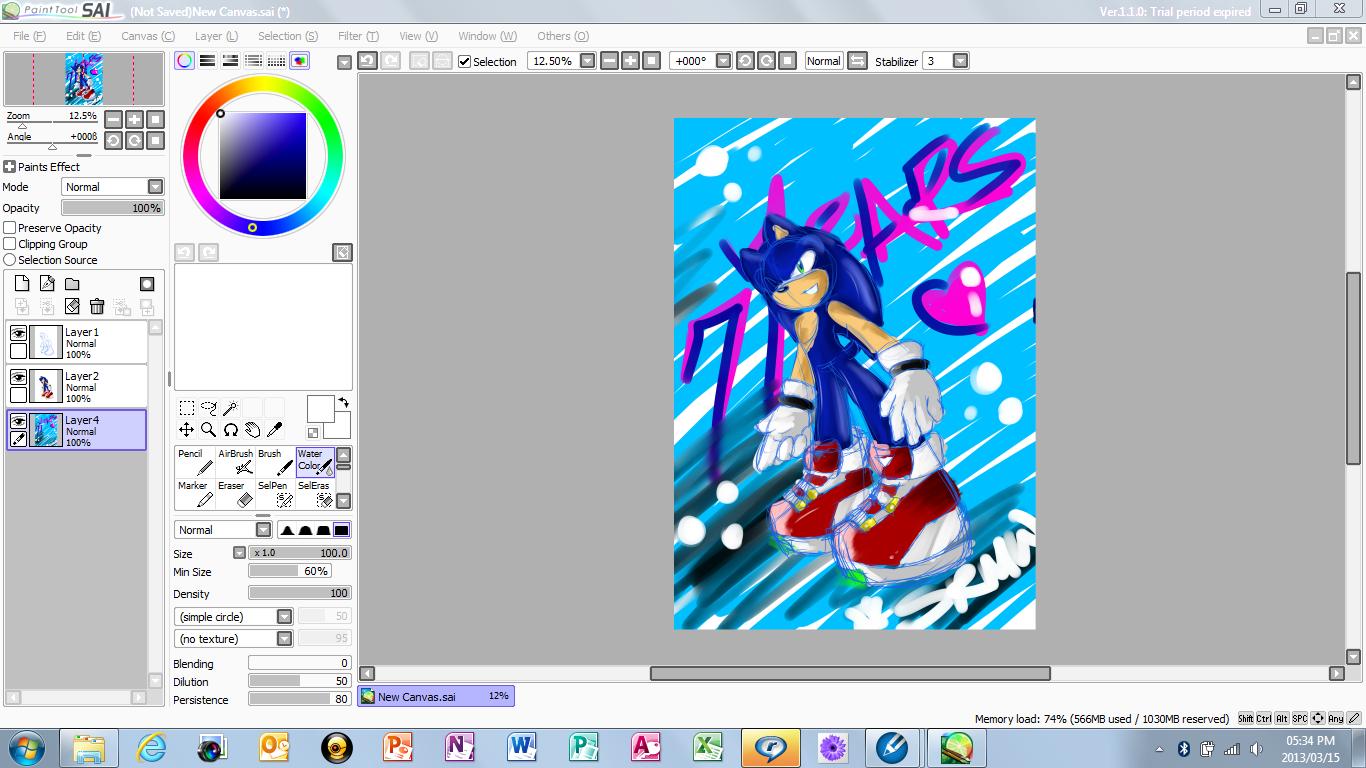Open Microsoft Word from the taskbar
Image resolution: width=1366 pixels, height=768 pixels.
[x=522, y=748]
